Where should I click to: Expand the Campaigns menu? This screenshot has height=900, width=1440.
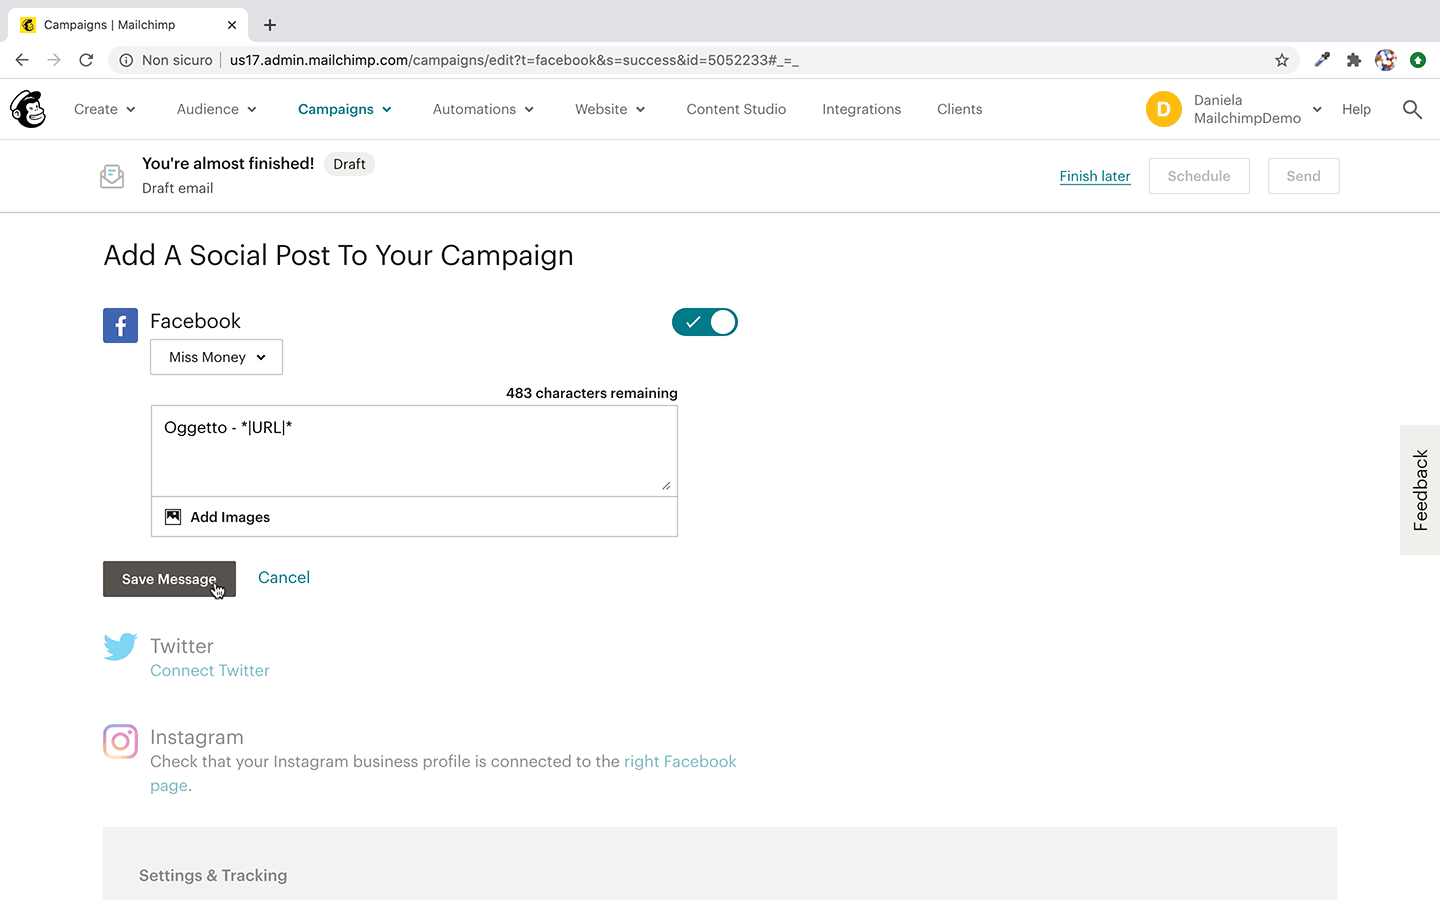[345, 109]
